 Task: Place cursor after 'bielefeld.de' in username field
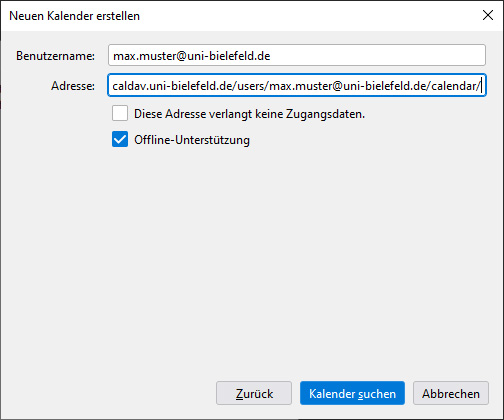coord(271,56)
